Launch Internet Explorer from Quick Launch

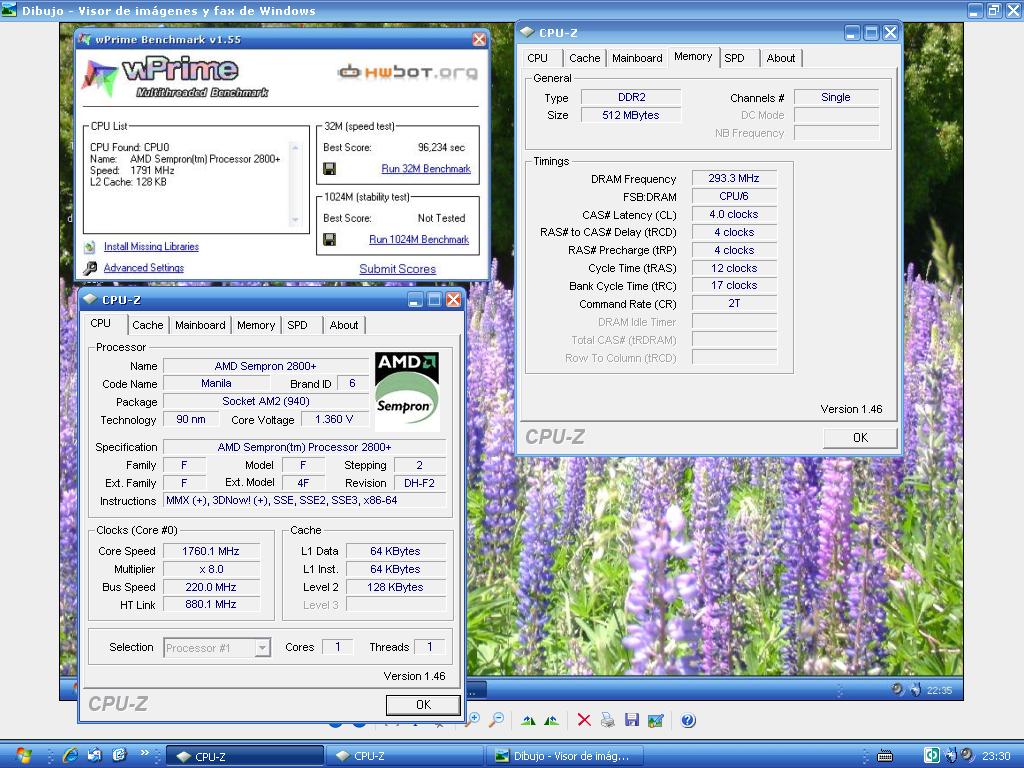click(70, 755)
